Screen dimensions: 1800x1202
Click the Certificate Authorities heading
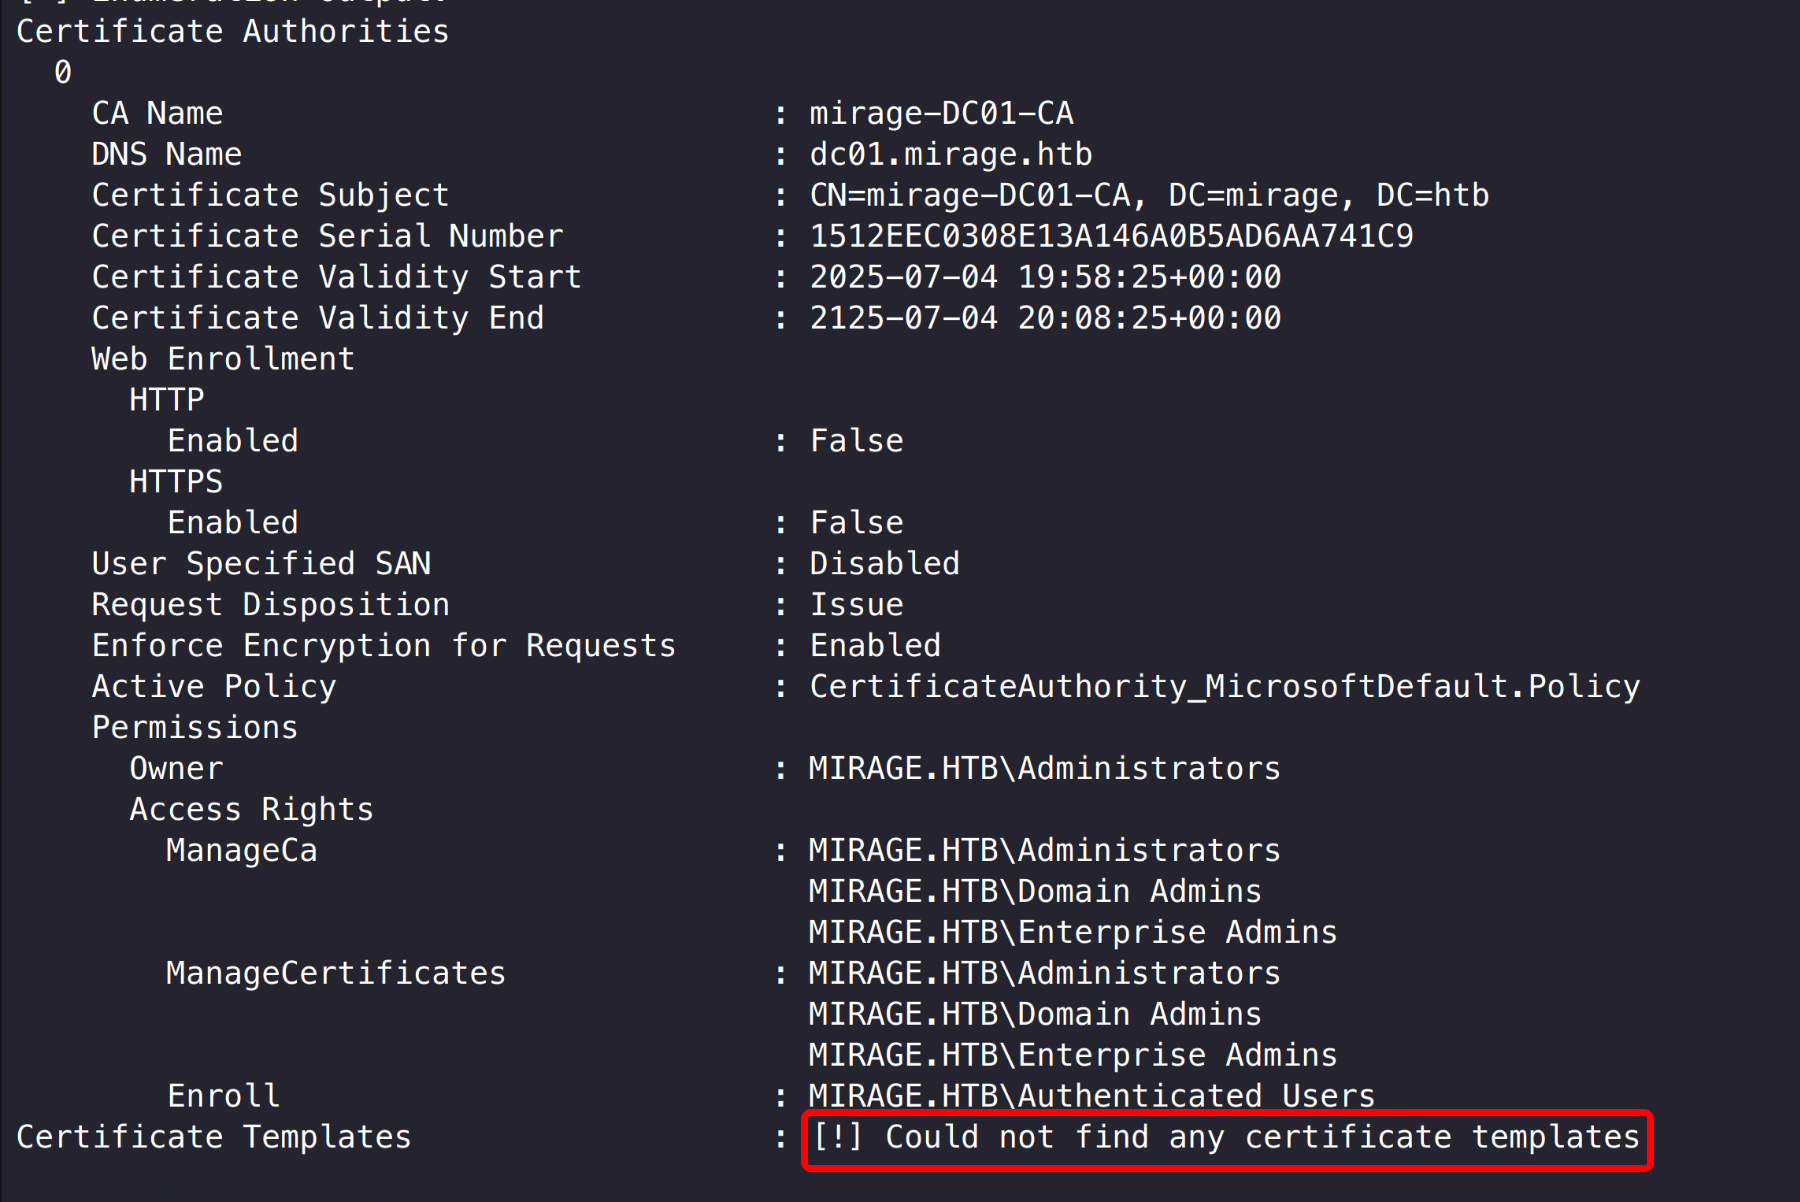(233, 32)
